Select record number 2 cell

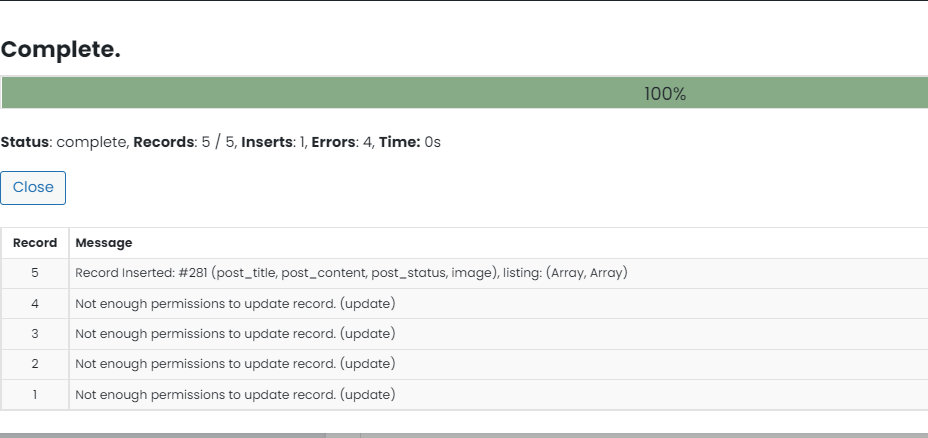tap(35, 364)
